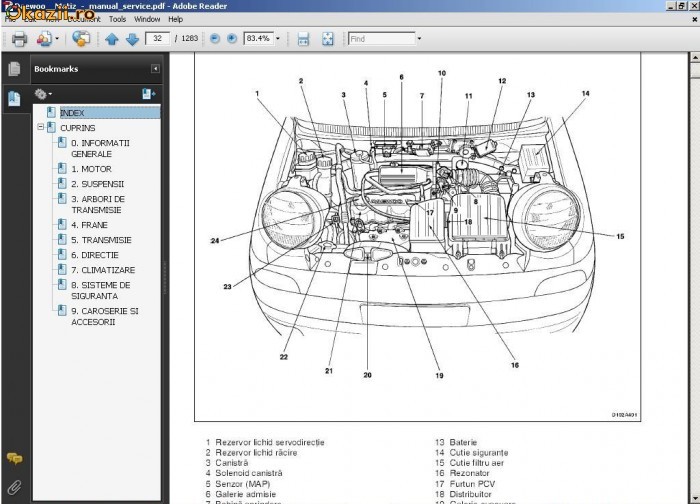
Task: Open bookmark 5. TRANSMISIE
Action: [101, 240]
